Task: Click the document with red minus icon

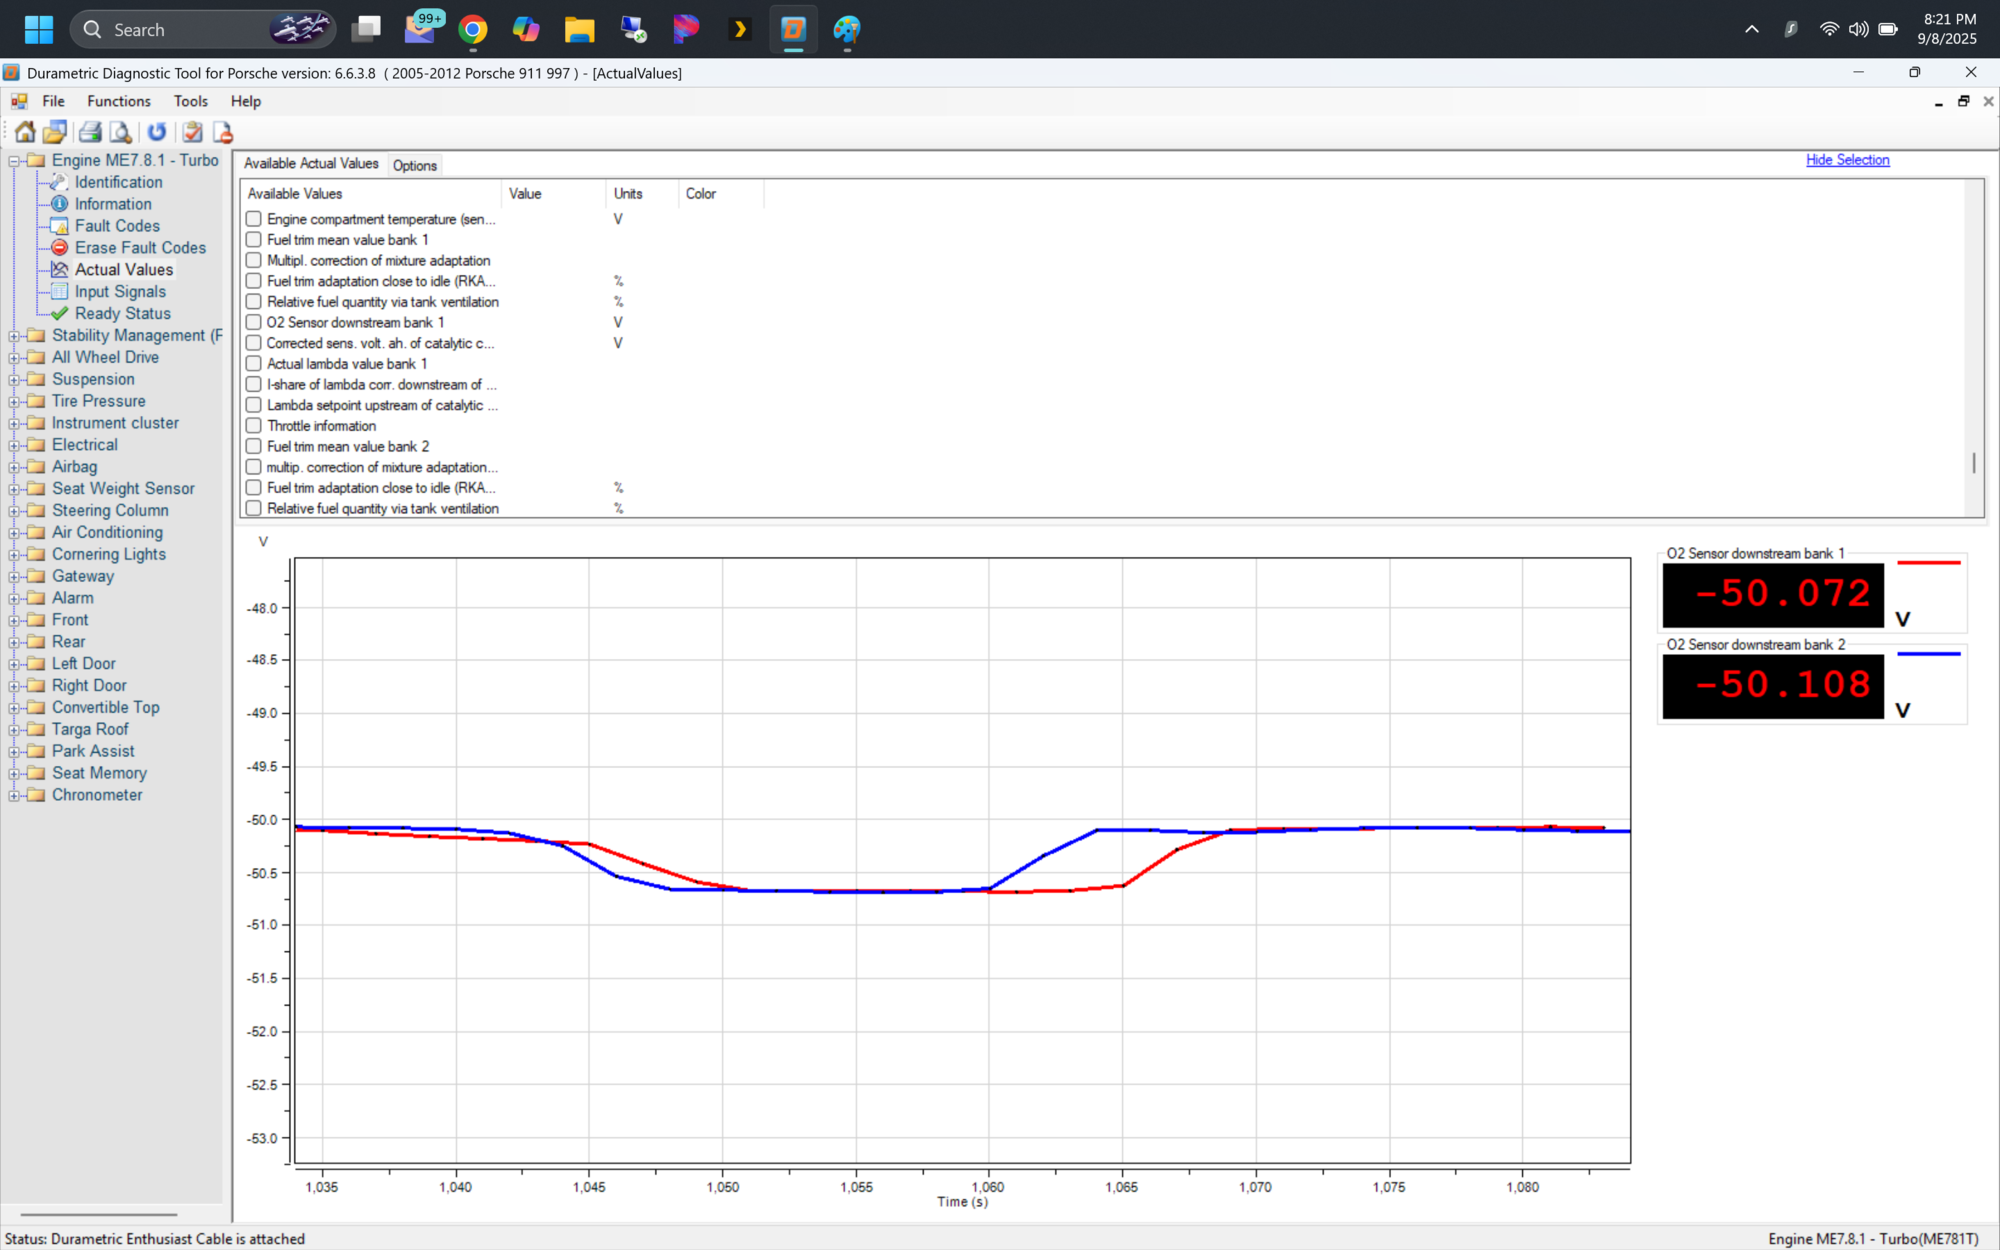Action: (223, 132)
